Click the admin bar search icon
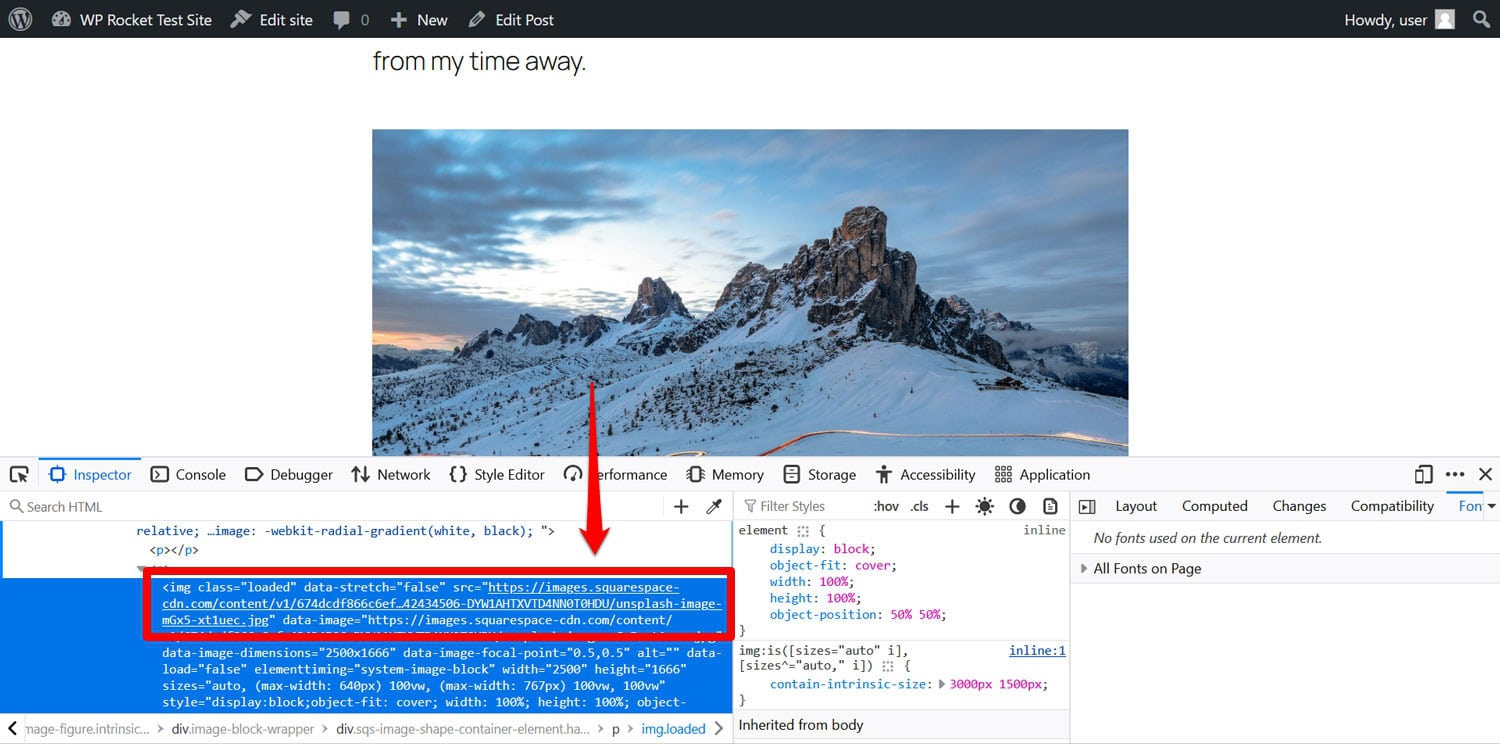The image size is (1500, 744). click(x=1481, y=19)
